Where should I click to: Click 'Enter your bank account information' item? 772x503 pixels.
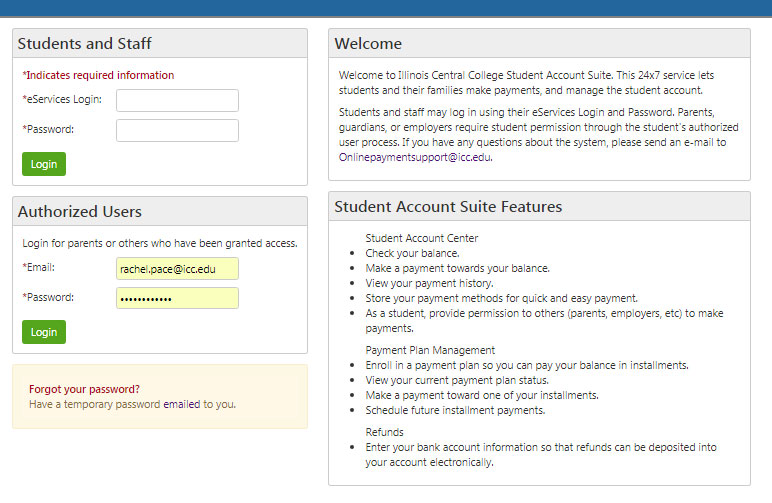pos(541,455)
